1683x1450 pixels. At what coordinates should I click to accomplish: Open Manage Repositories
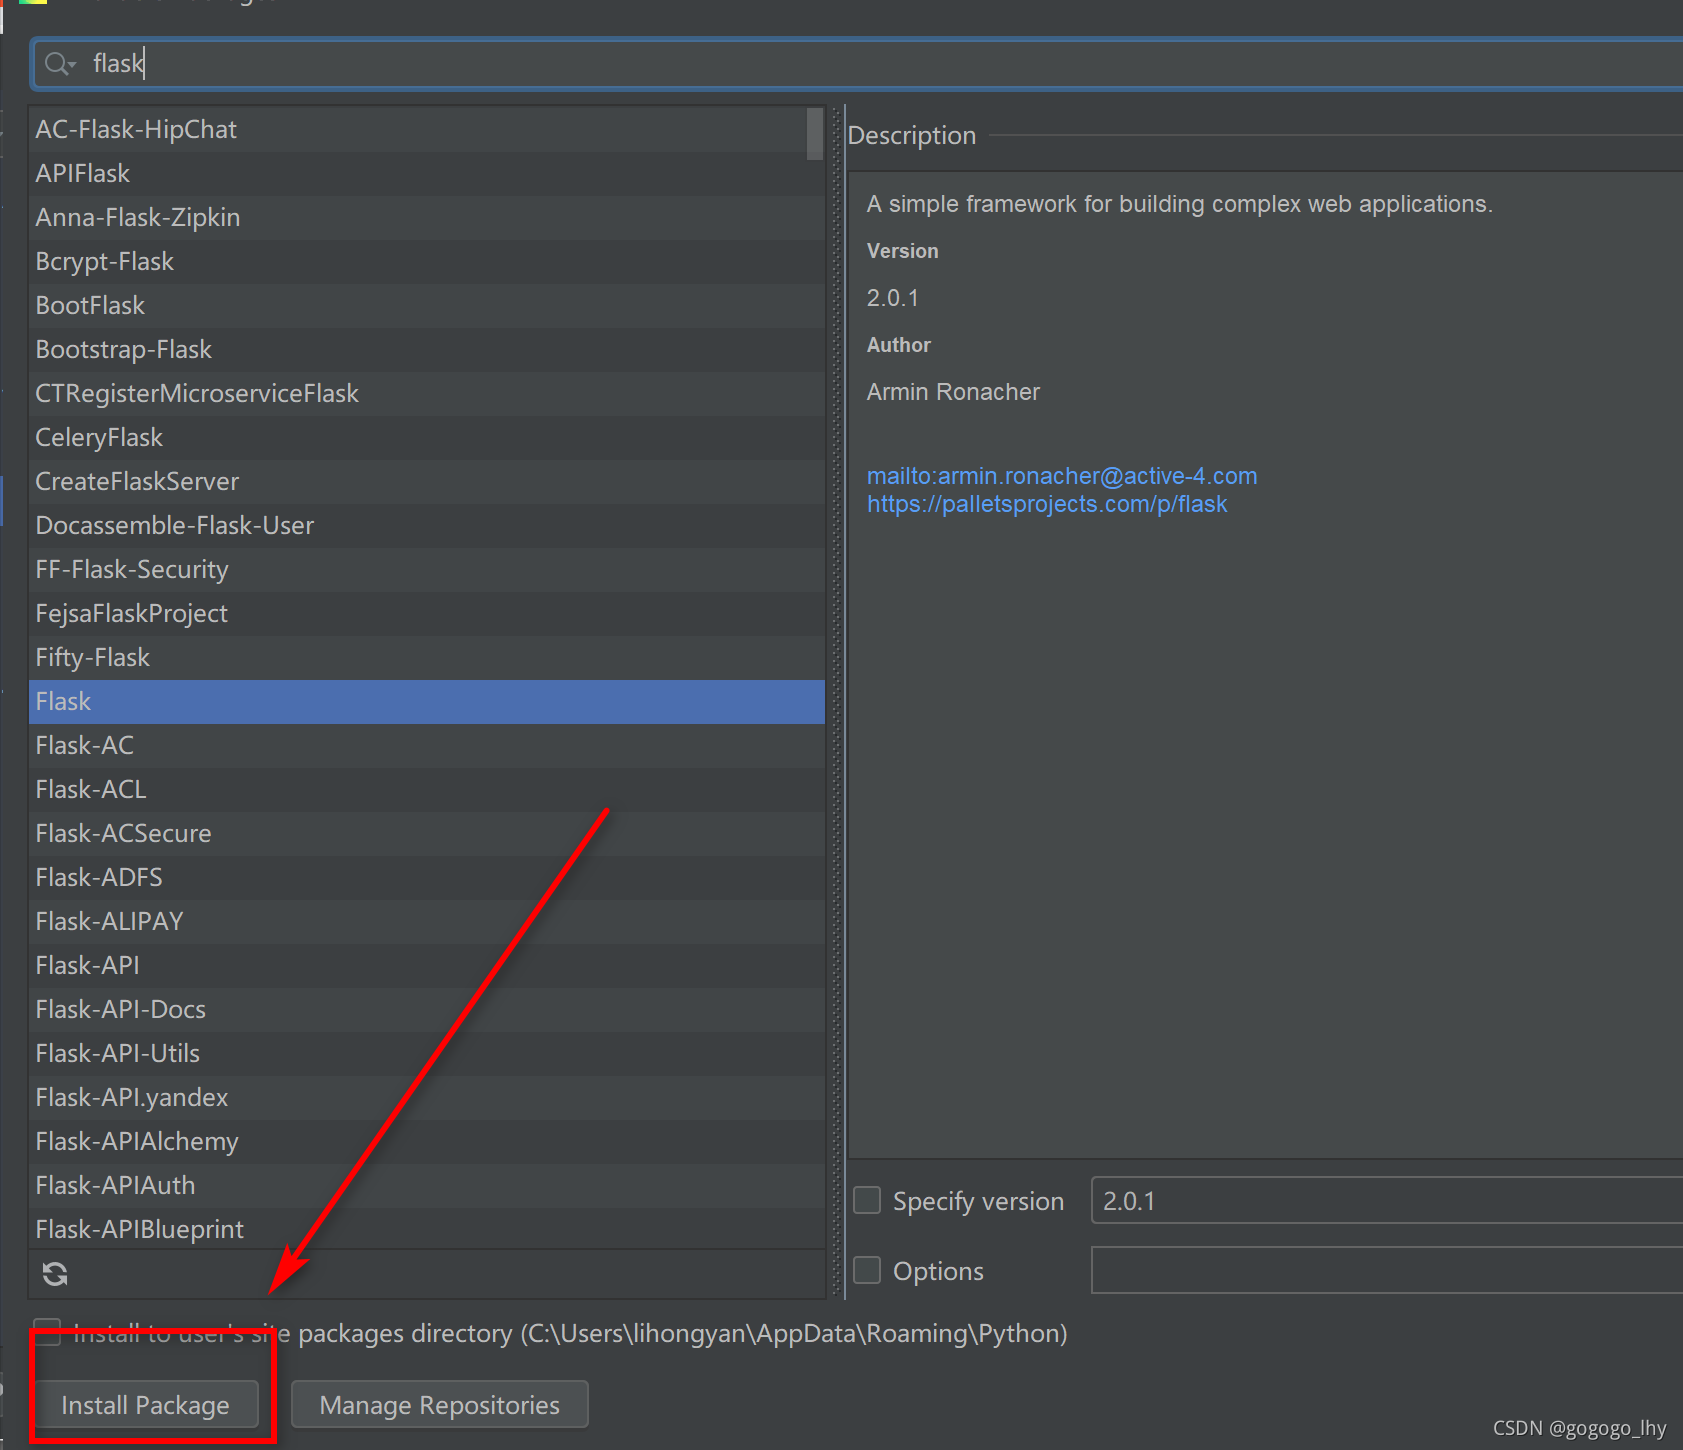pyautogui.click(x=438, y=1404)
